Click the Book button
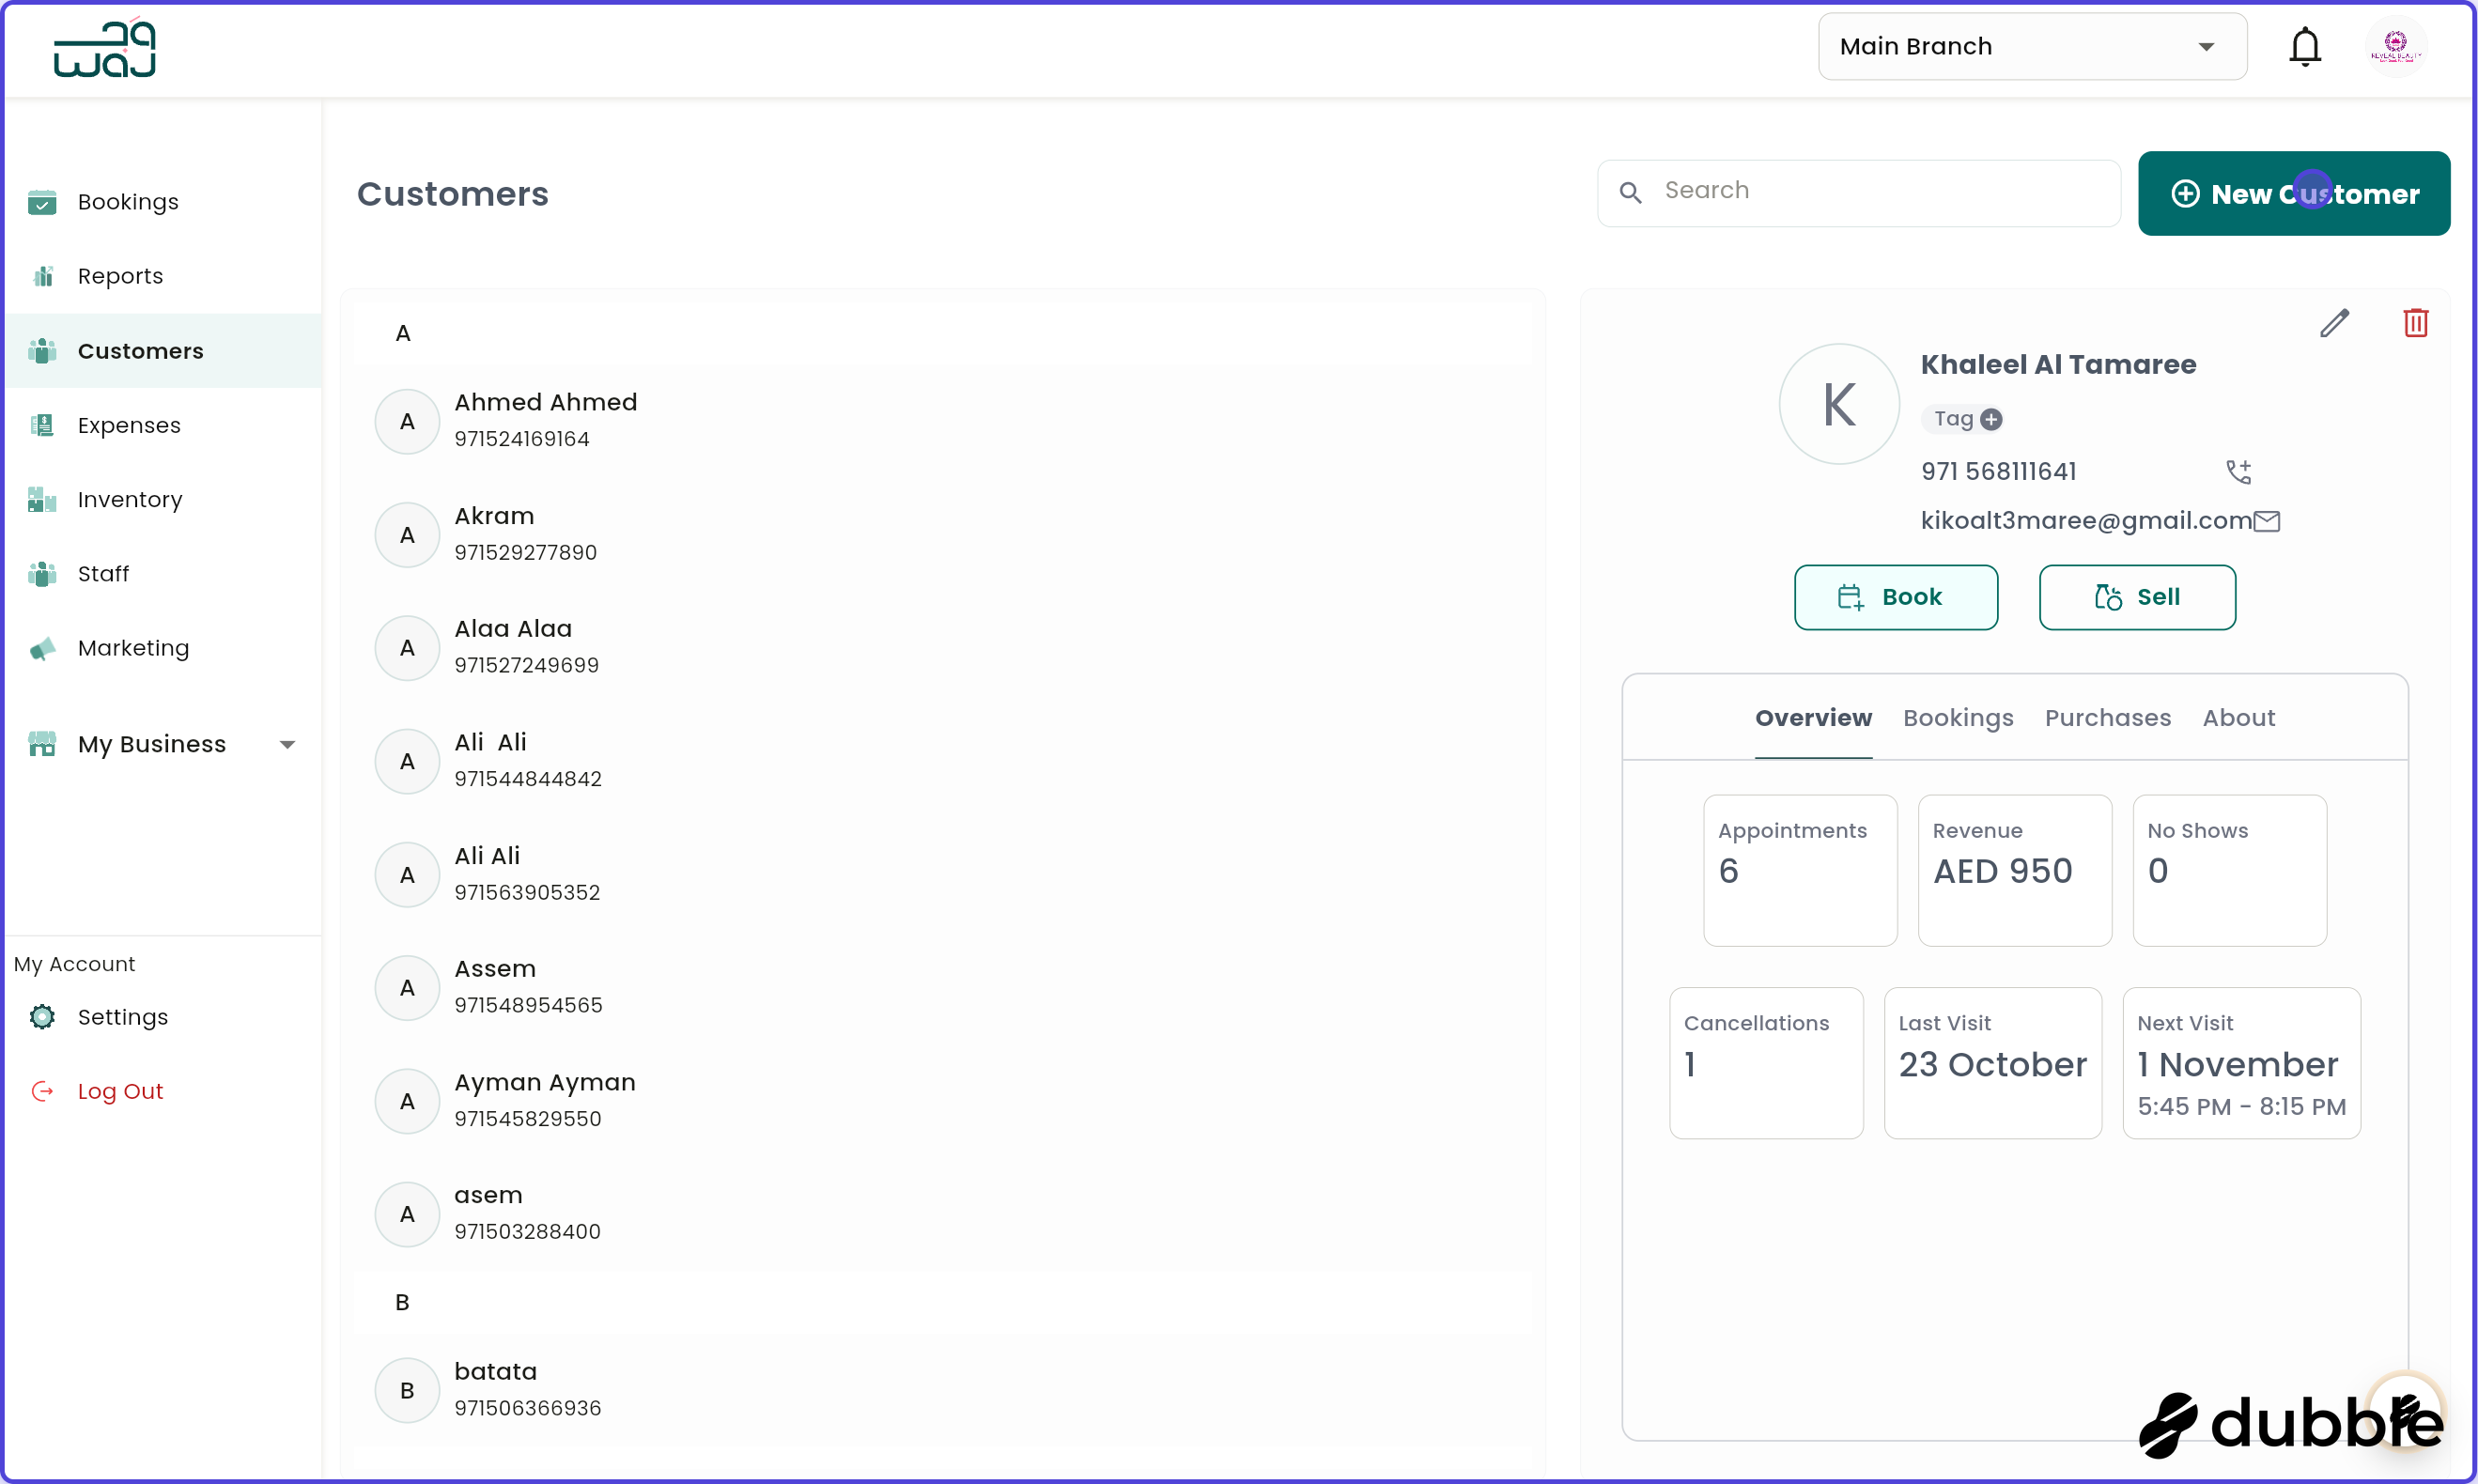This screenshot has width=2478, height=1484. coord(1895,597)
